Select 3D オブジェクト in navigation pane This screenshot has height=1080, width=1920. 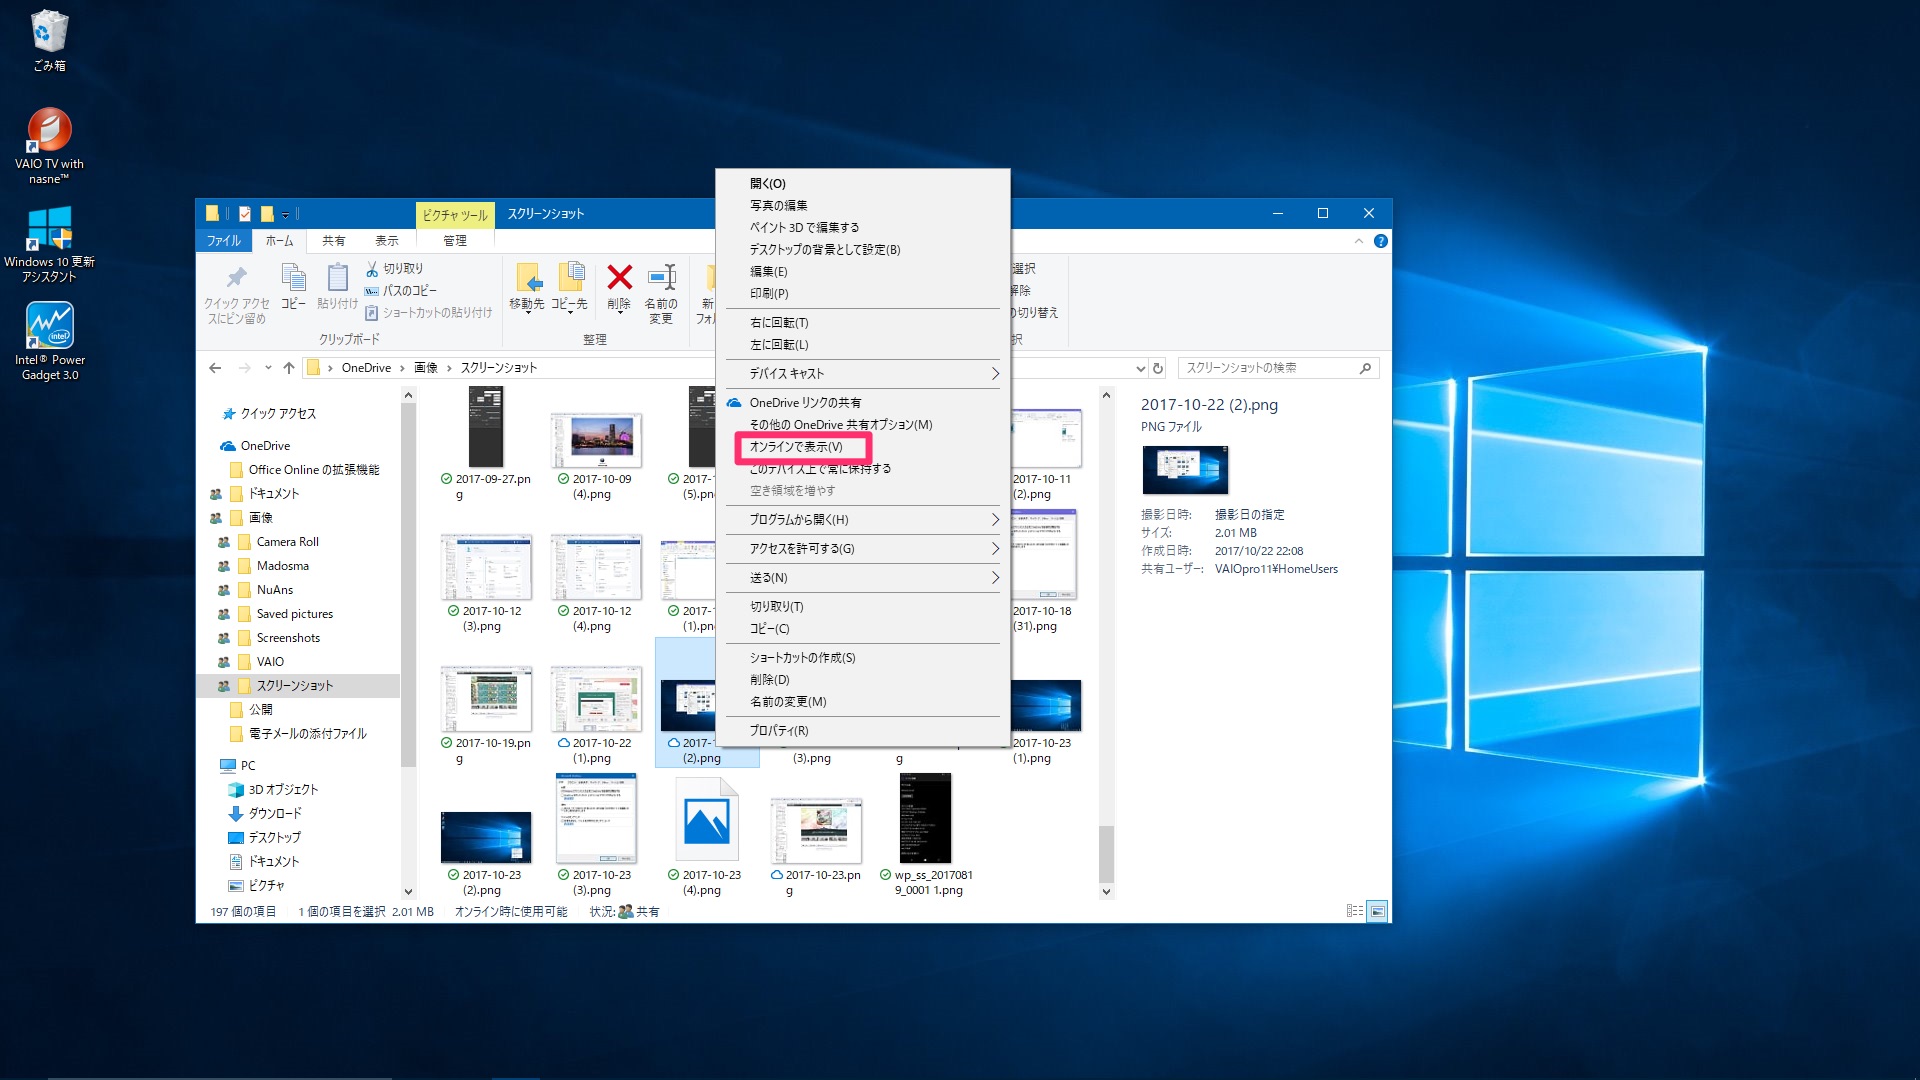[283, 790]
